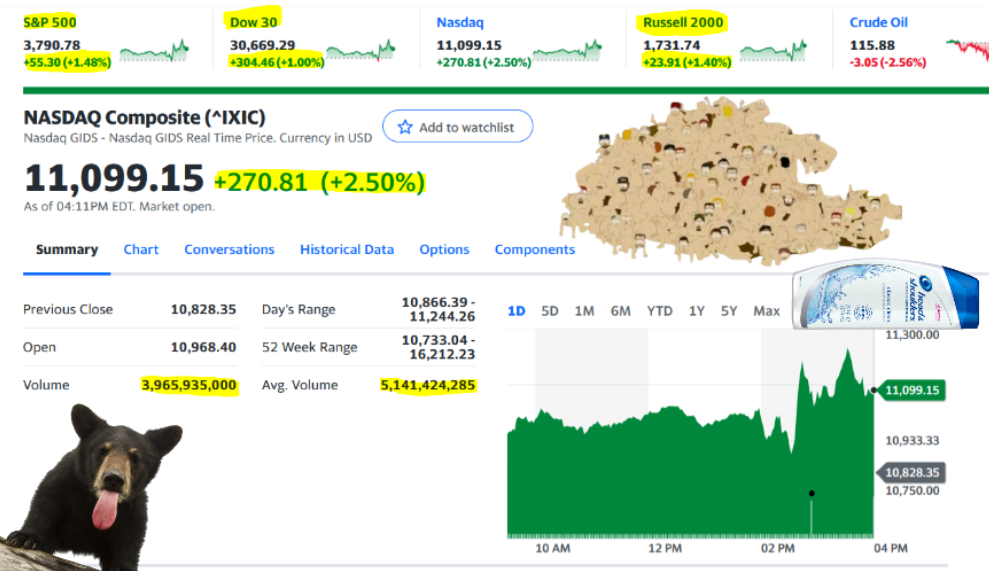Switch chart range to 1Y
Viewport: 999px width, 571px height.
[x=696, y=311]
